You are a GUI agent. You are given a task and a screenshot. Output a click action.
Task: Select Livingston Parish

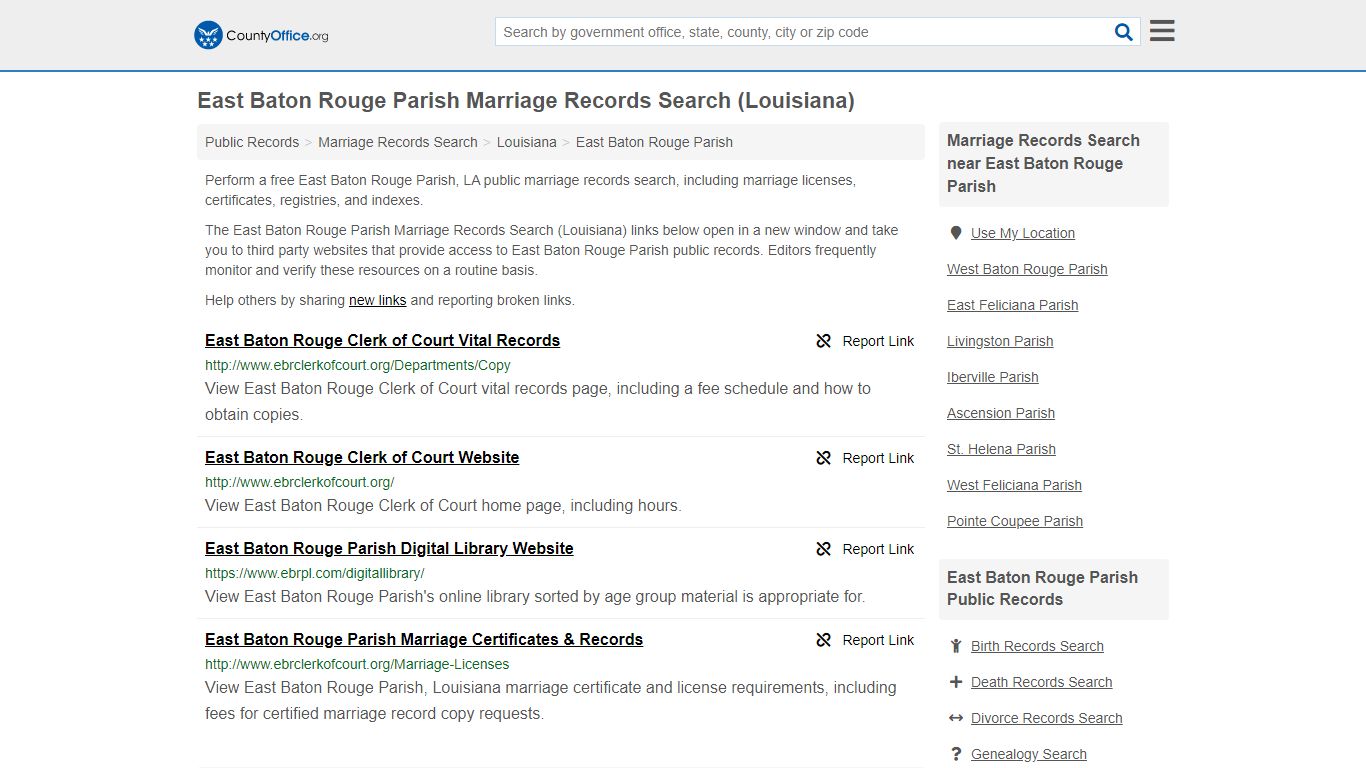1000,341
